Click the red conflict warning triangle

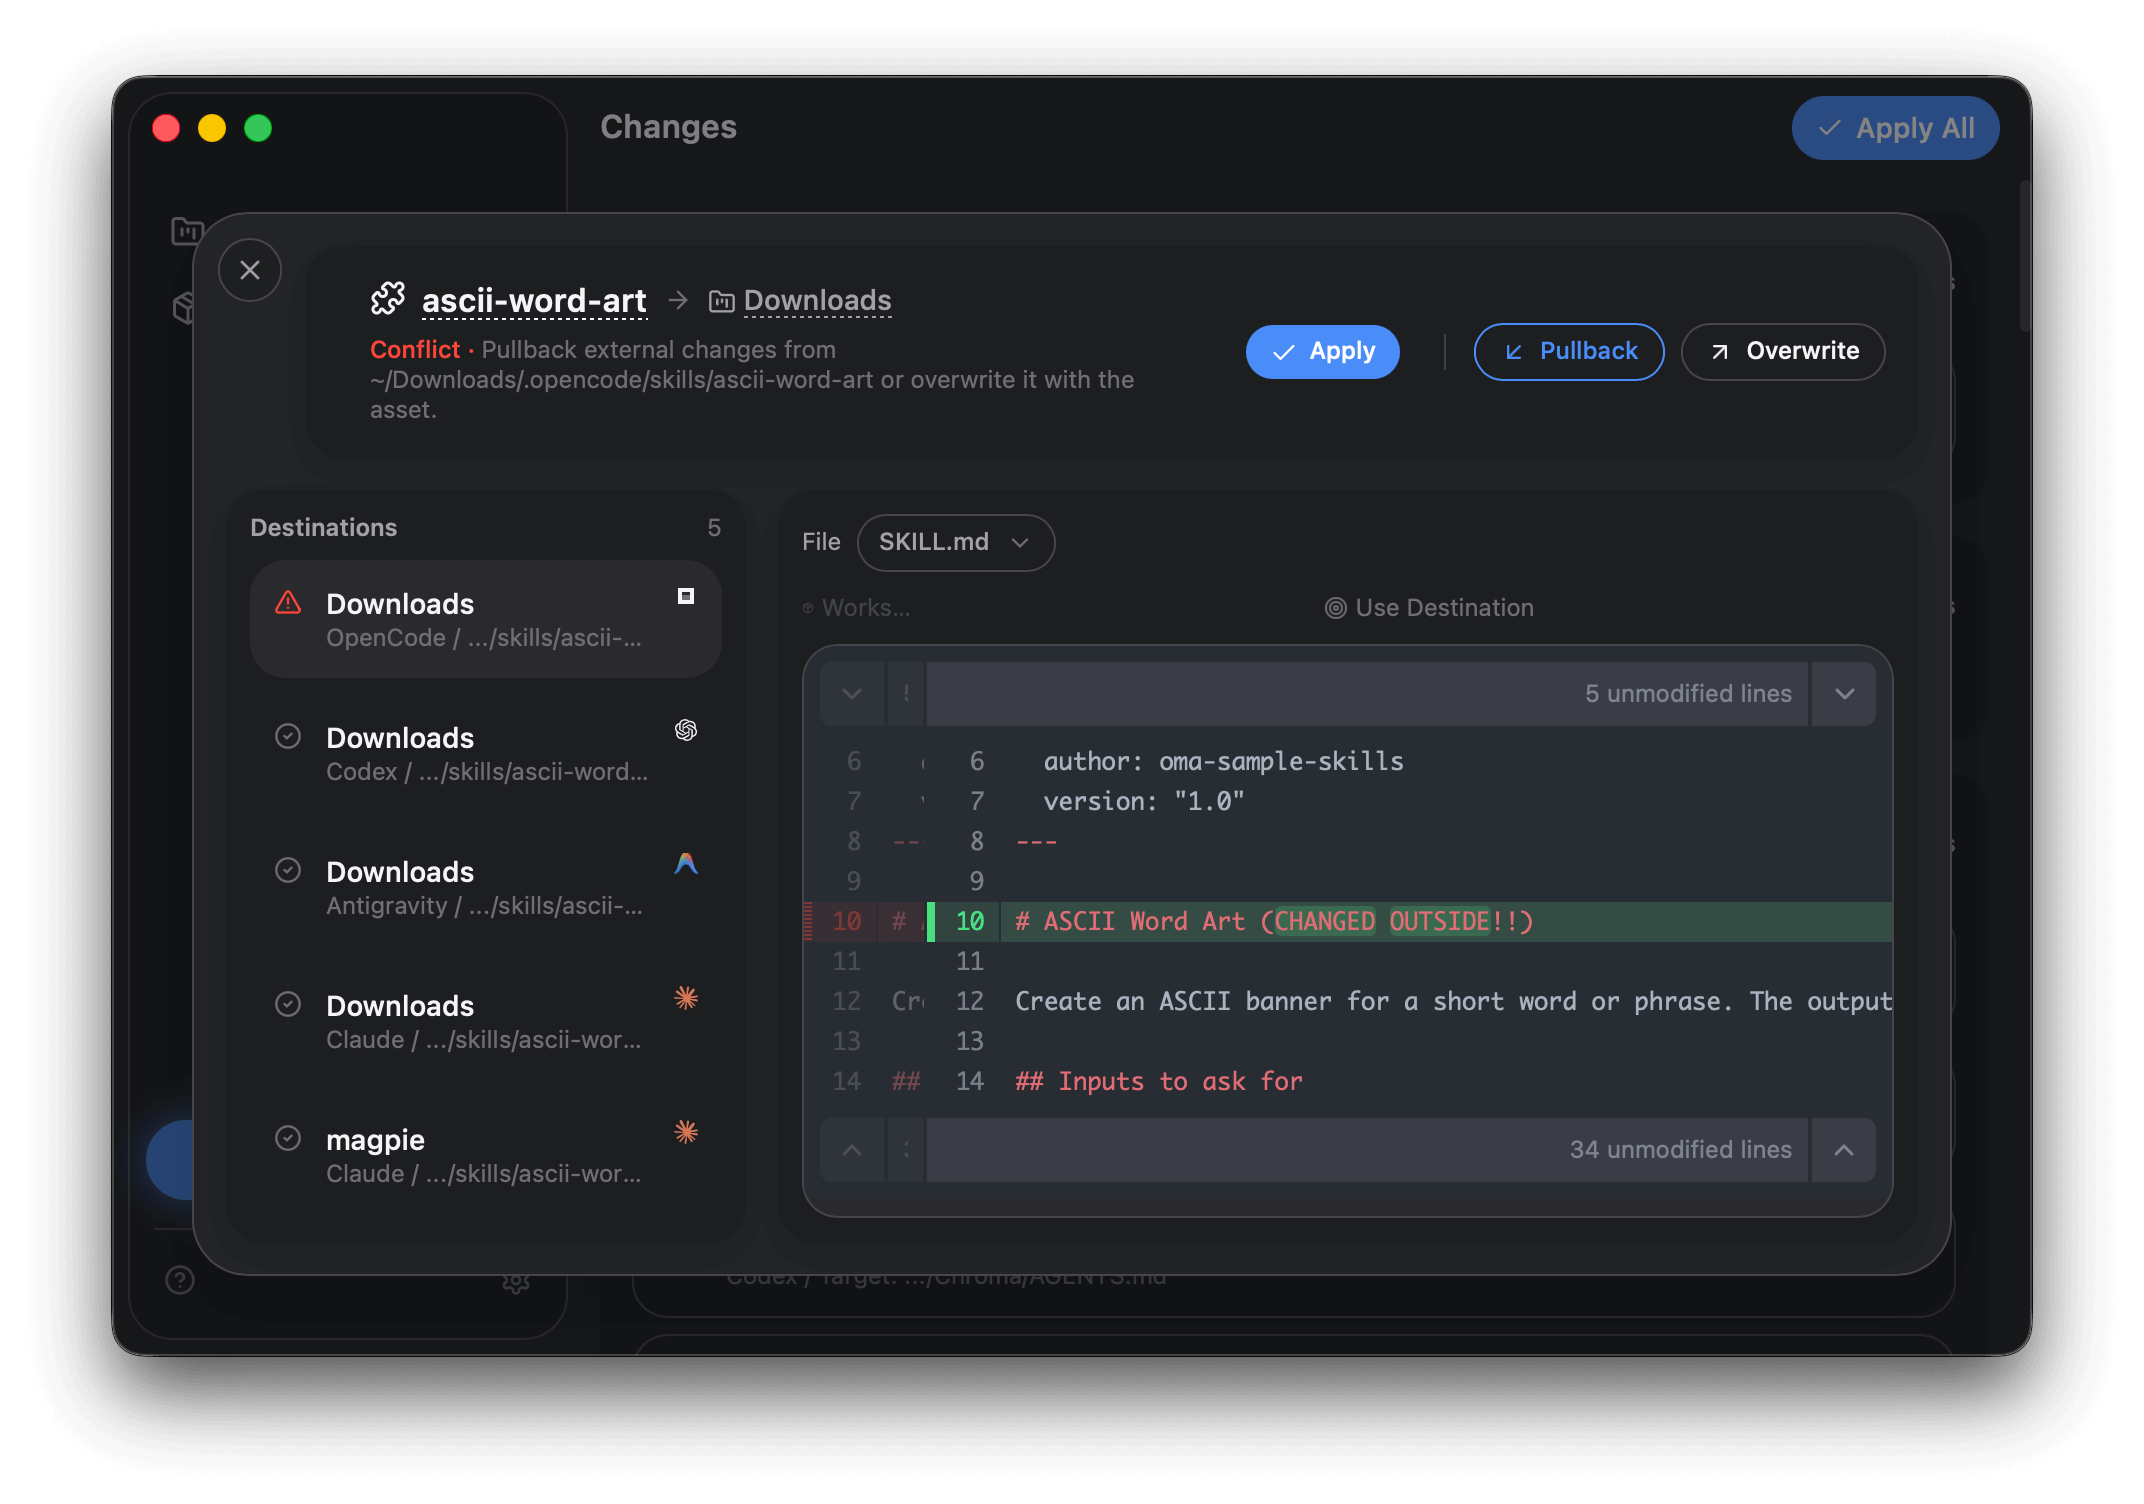coord(287,603)
